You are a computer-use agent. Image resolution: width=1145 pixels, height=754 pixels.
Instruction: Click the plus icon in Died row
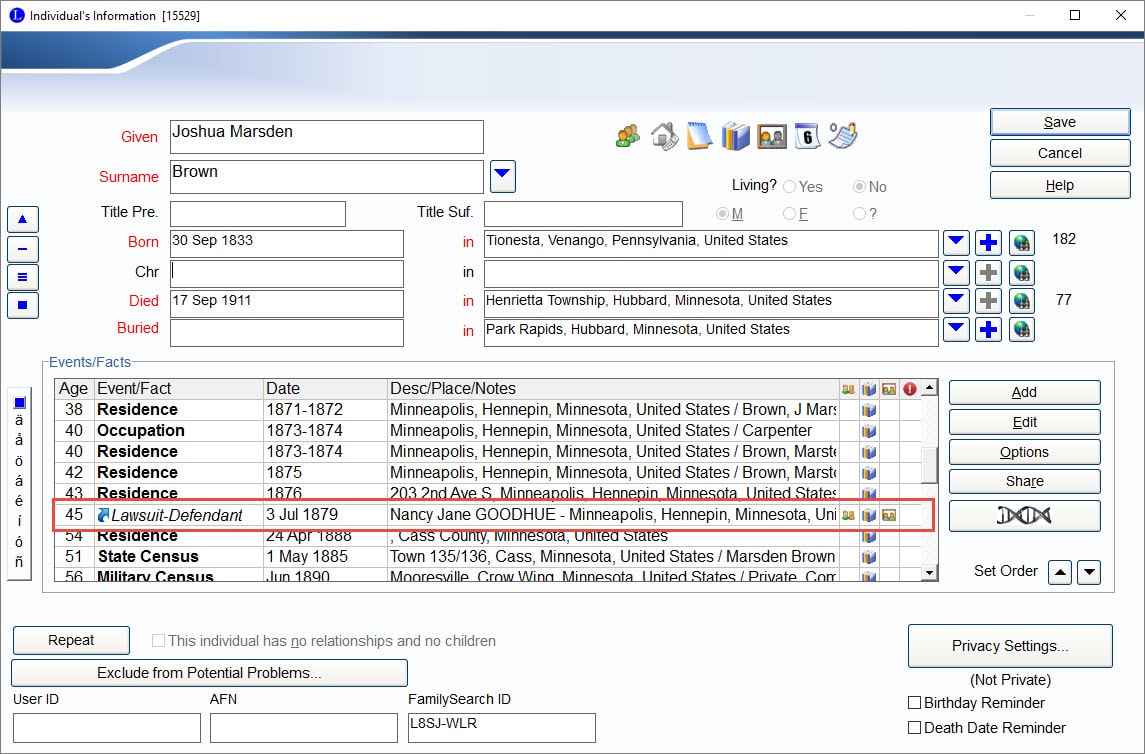[x=988, y=301]
